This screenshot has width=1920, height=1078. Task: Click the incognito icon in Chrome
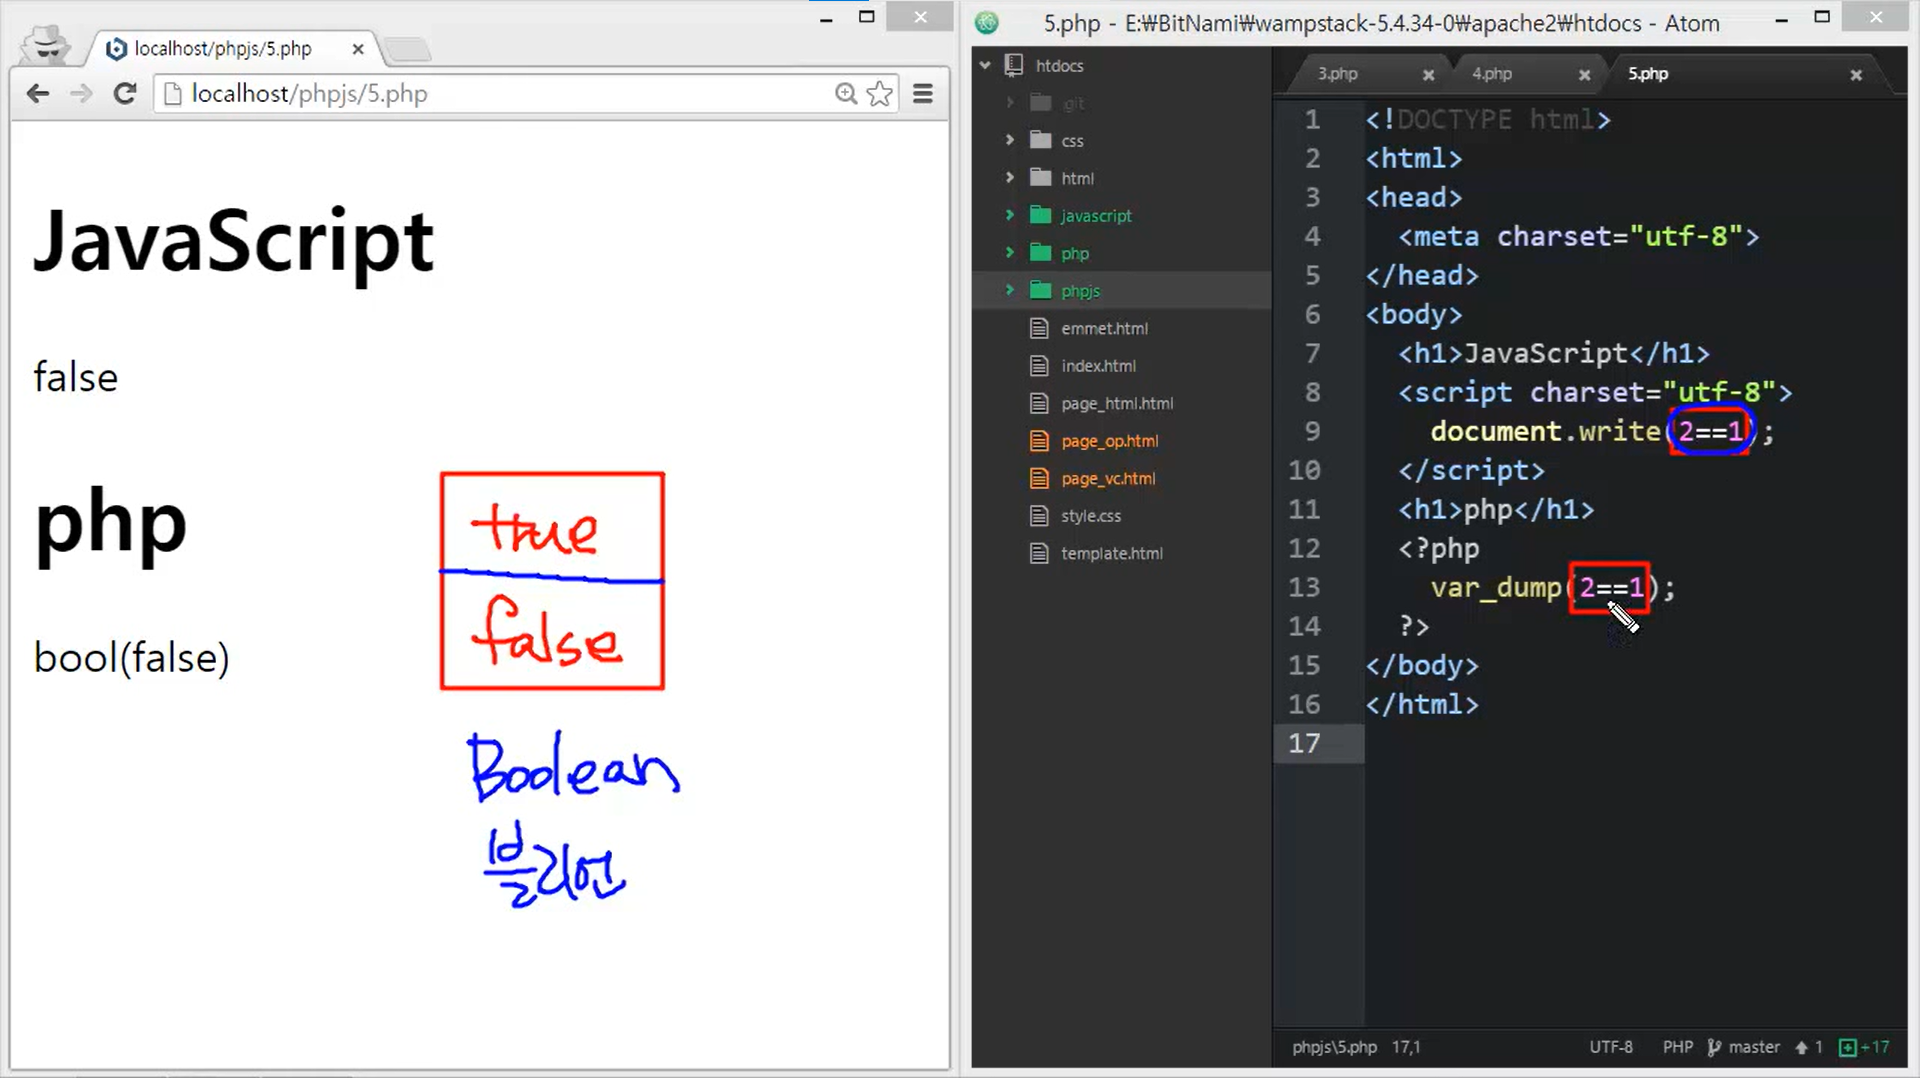46,44
